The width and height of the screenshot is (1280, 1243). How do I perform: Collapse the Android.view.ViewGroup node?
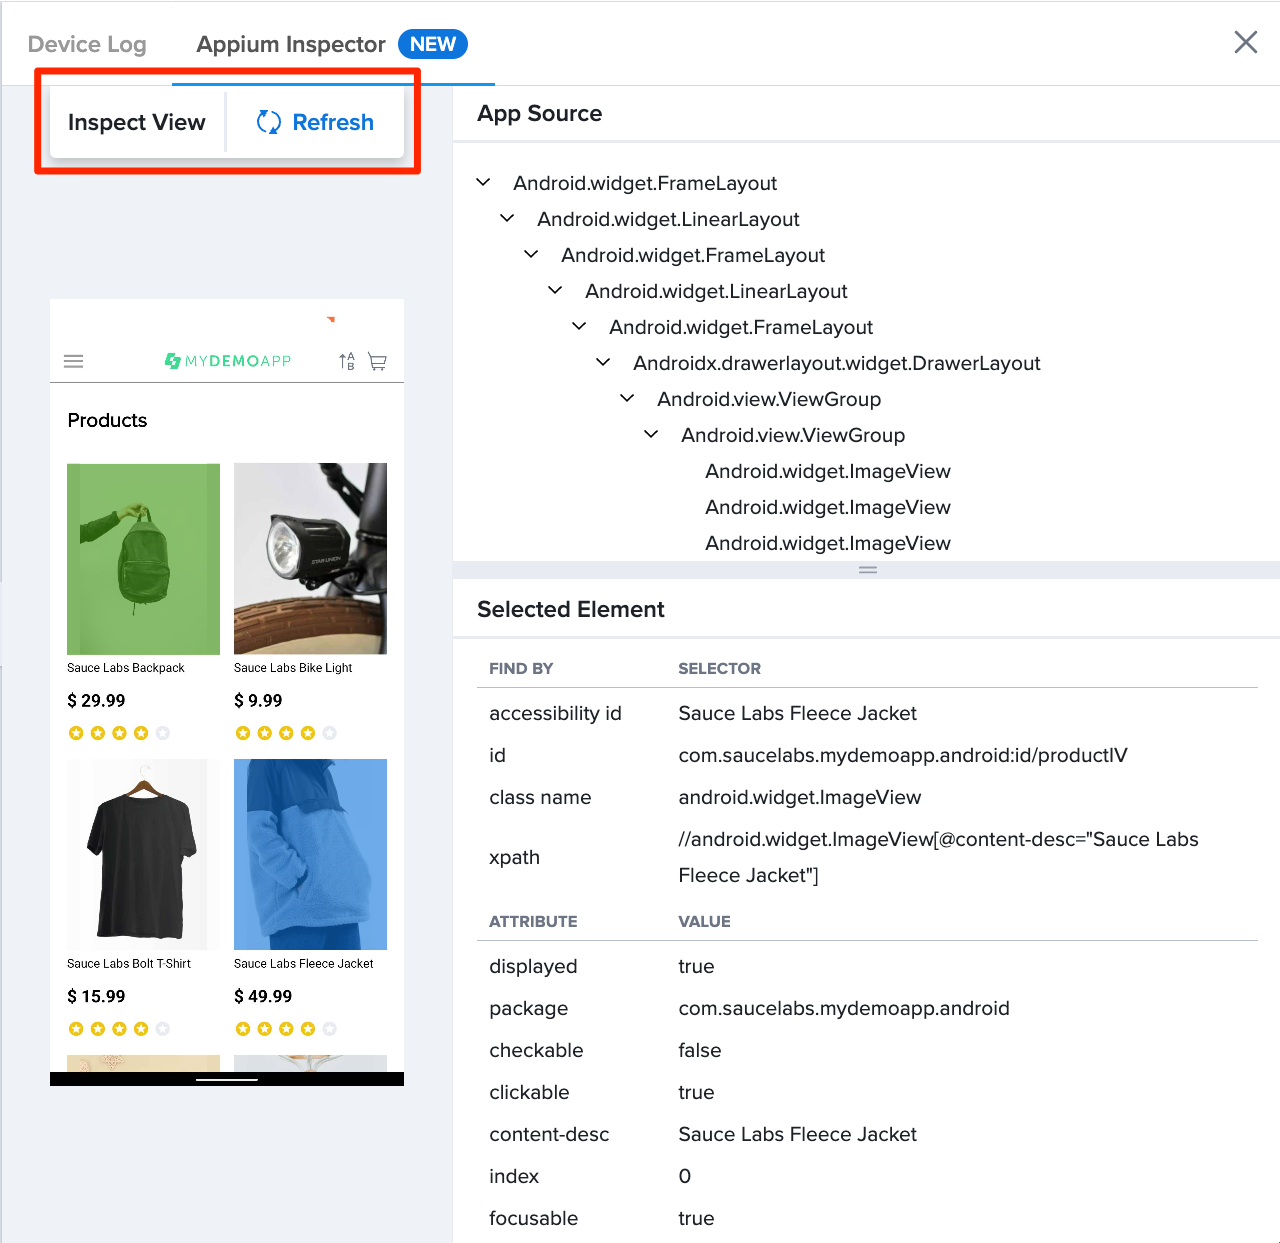(626, 397)
